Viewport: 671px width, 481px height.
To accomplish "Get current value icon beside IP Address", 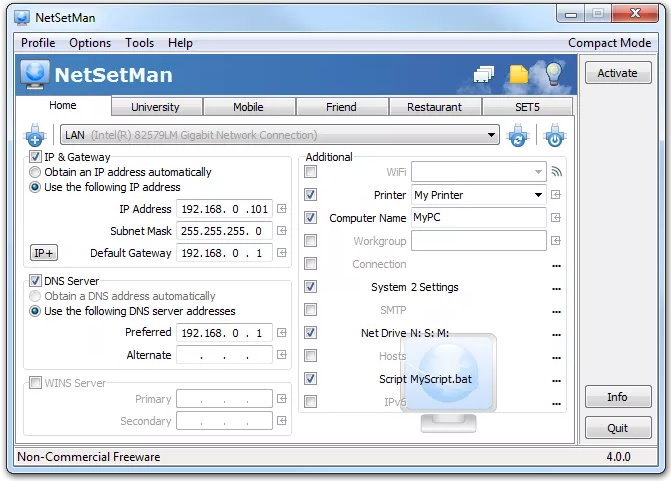I will [x=282, y=208].
